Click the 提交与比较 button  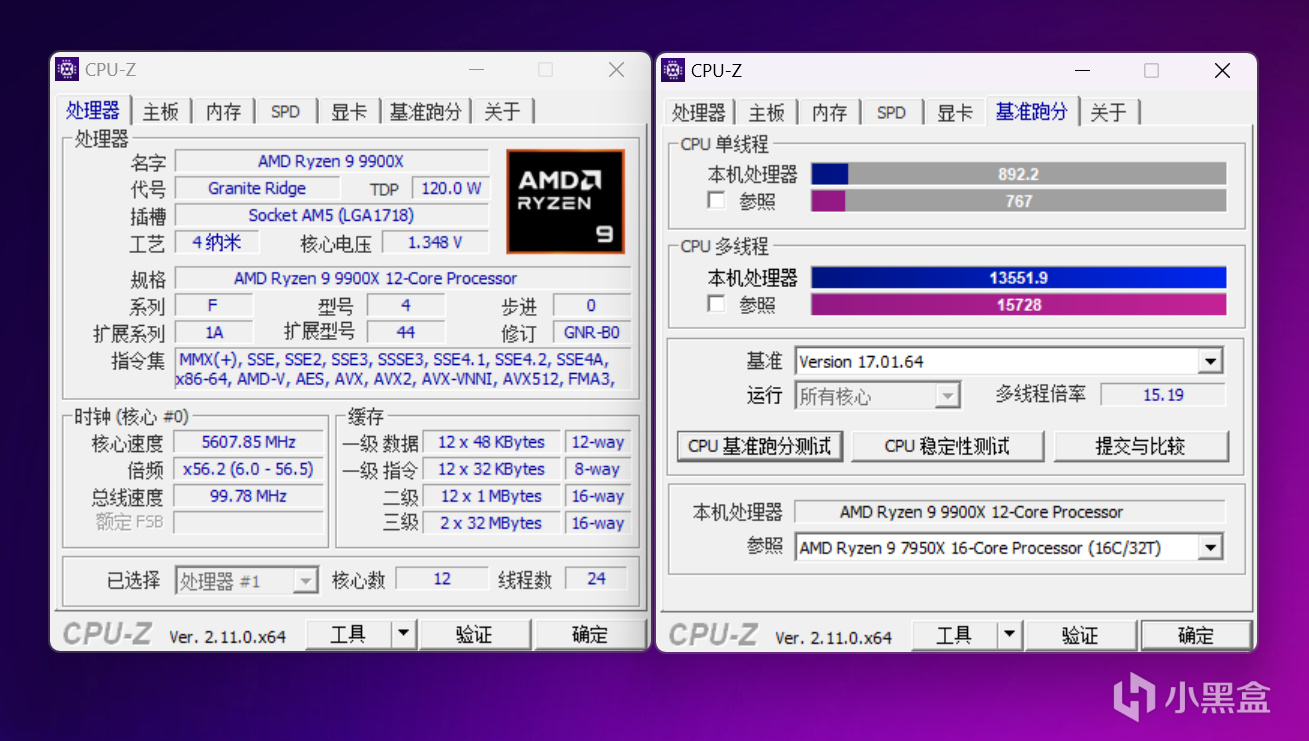[x=1140, y=446]
